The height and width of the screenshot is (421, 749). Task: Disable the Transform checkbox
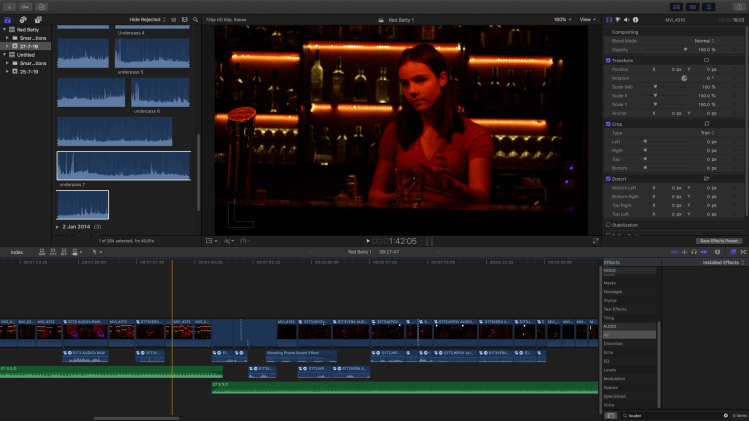608,60
